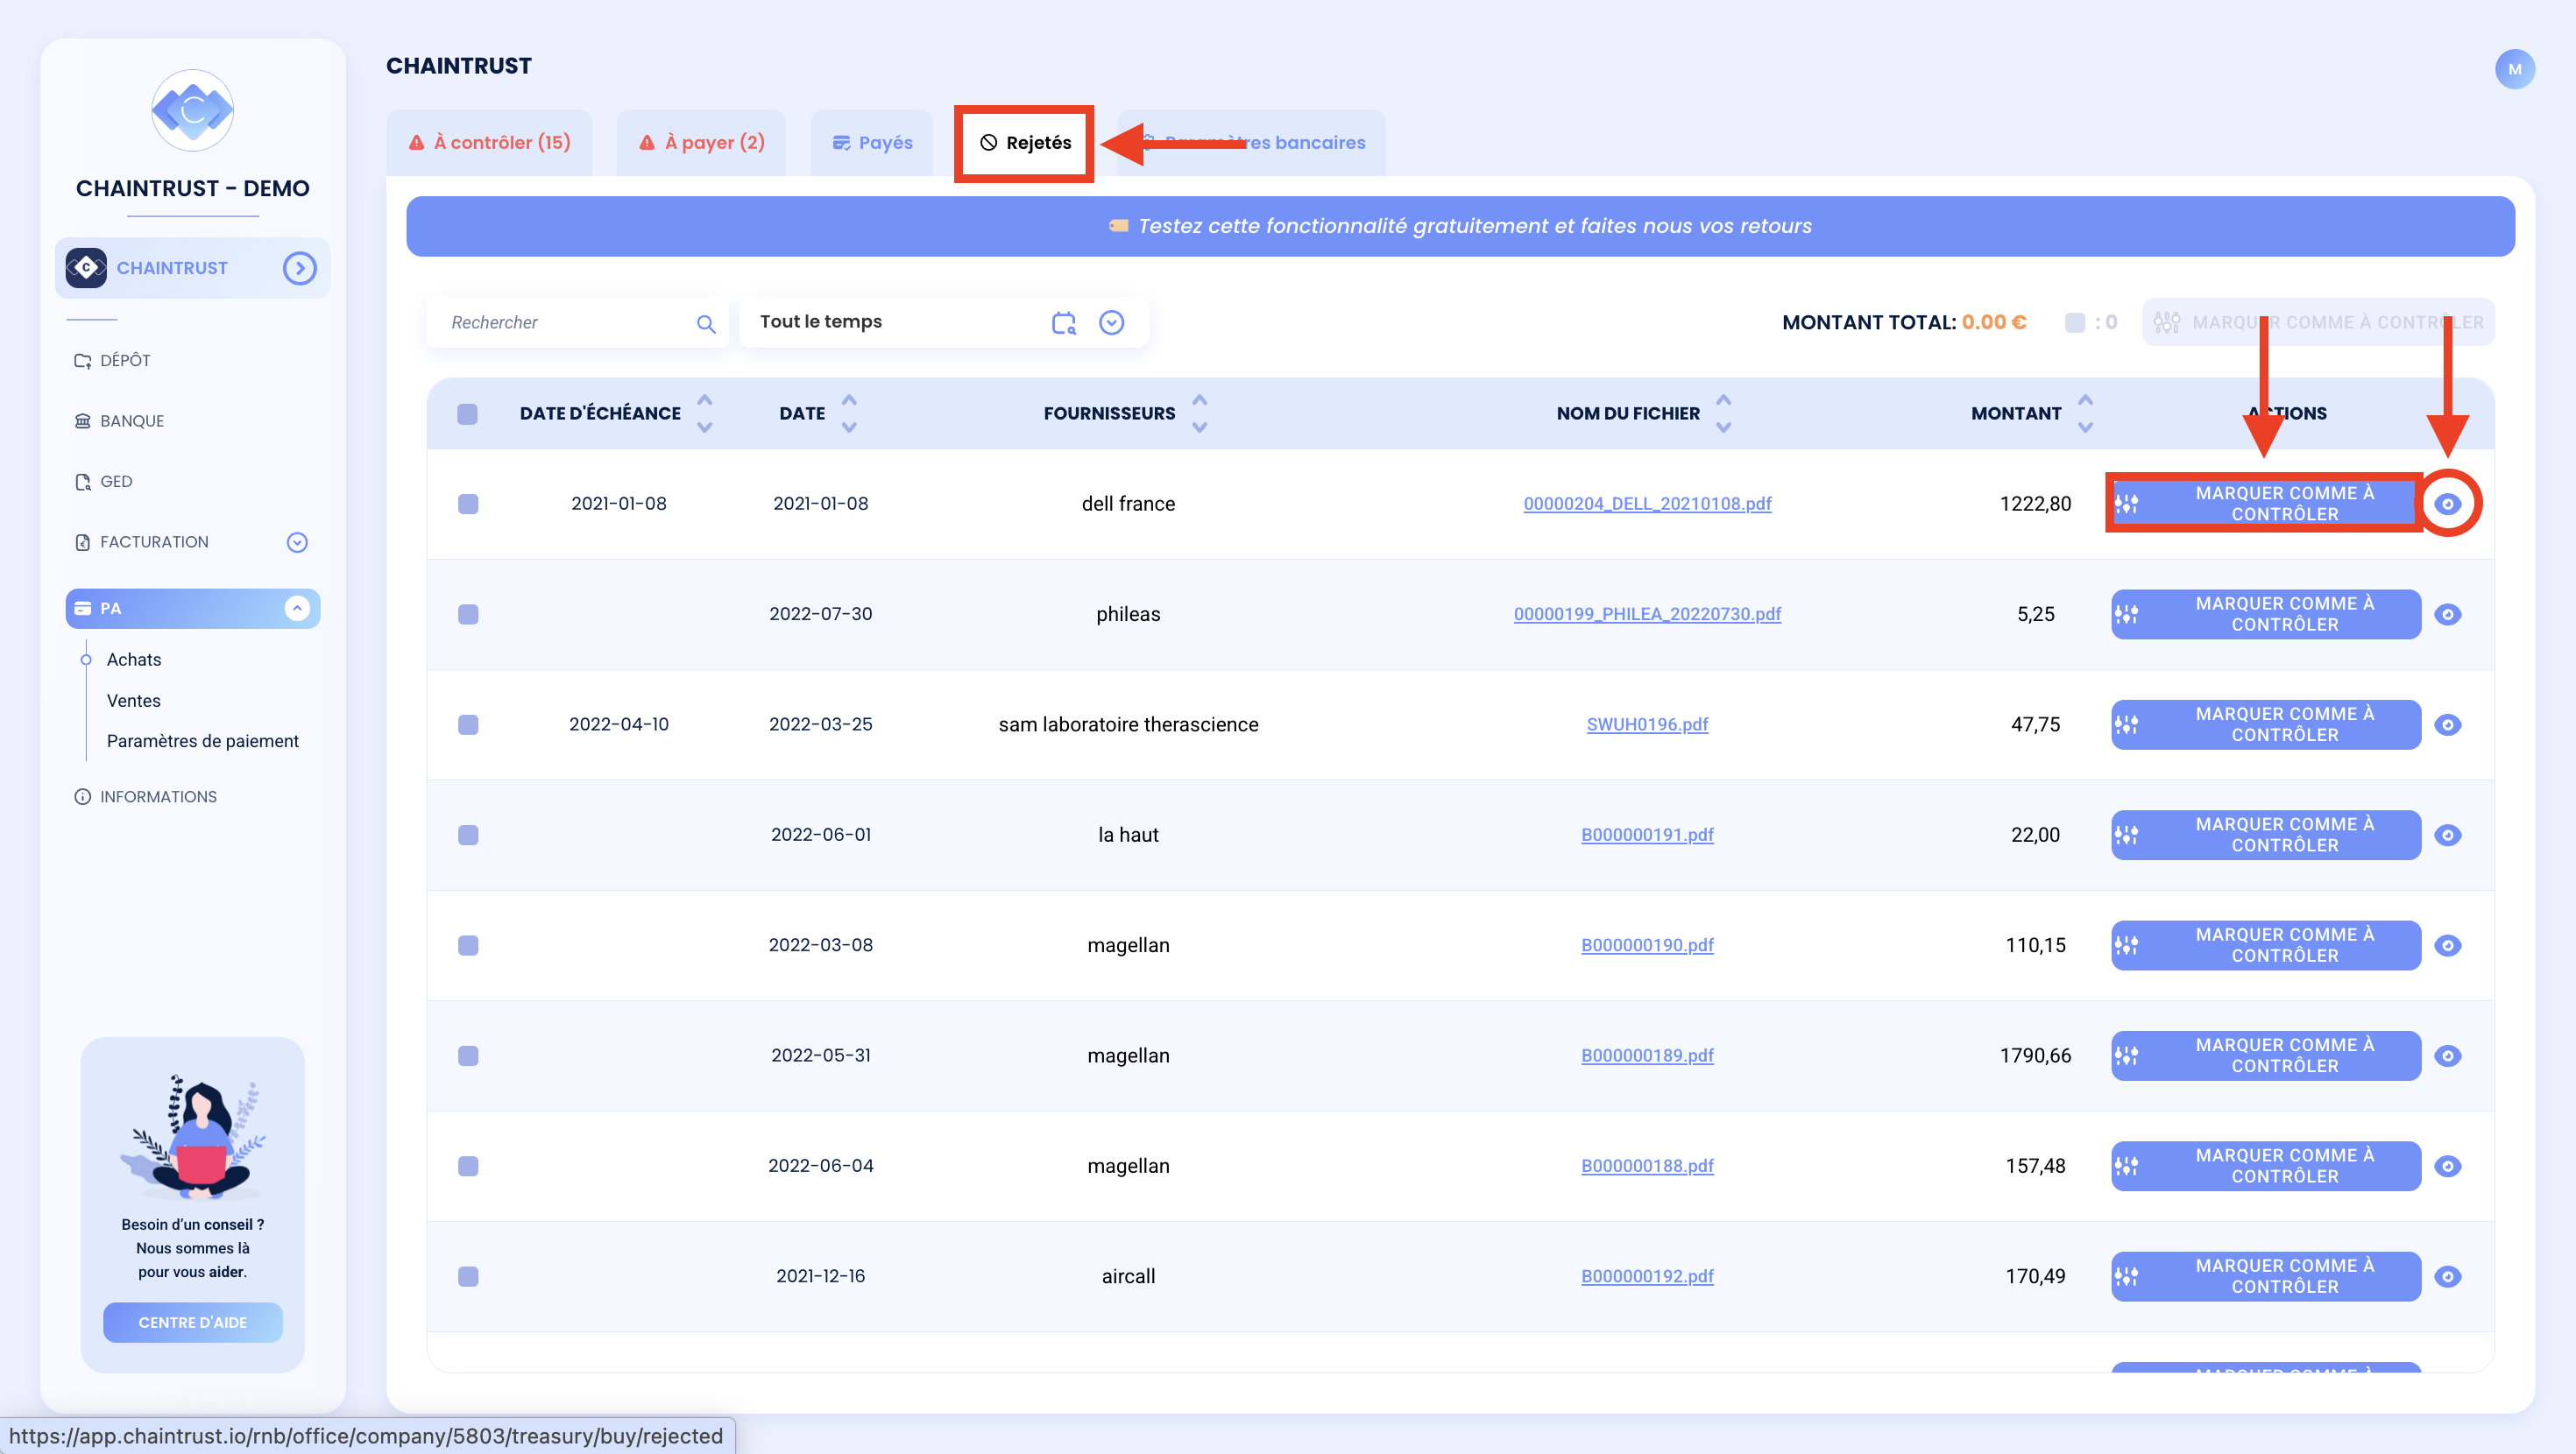Check the magellan 2022-05-31 row checkbox
The image size is (2576, 1454).
pos(467,1055)
